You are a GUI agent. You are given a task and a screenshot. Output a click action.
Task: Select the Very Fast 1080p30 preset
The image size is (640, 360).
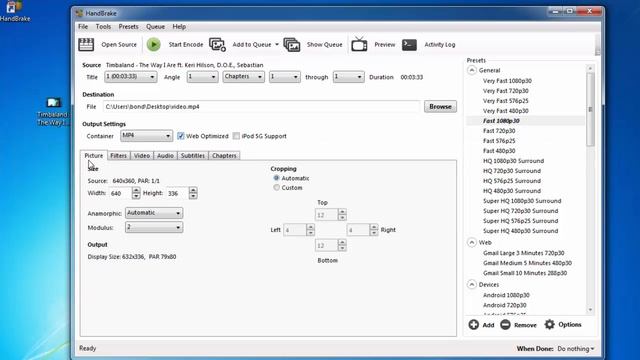[507, 81]
